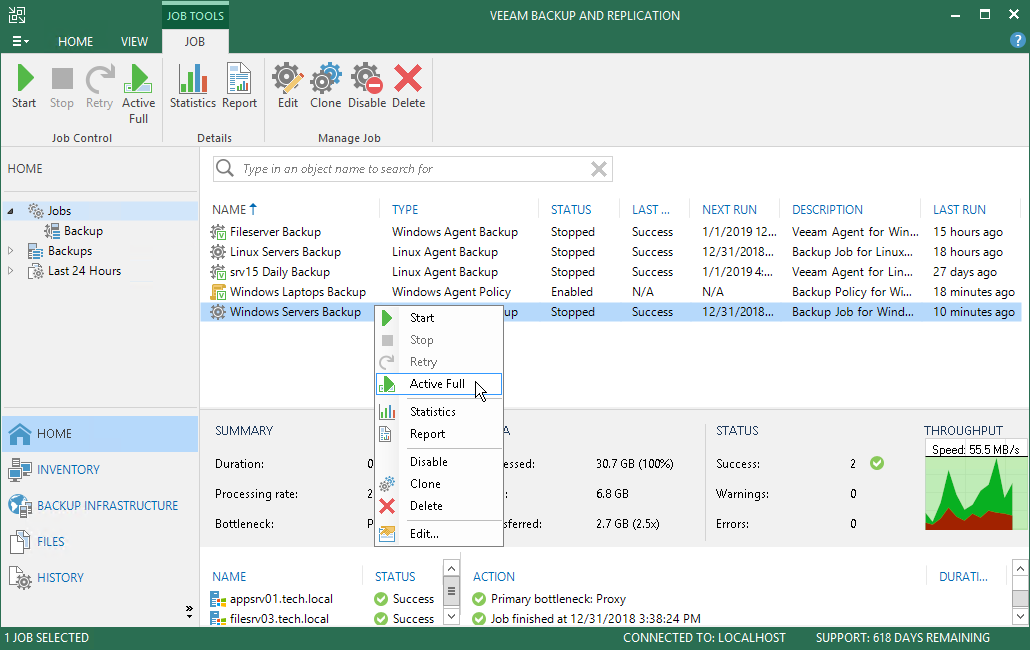Choose Disable in the context menu
Image resolution: width=1030 pixels, height=650 pixels.
click(439, 462)
